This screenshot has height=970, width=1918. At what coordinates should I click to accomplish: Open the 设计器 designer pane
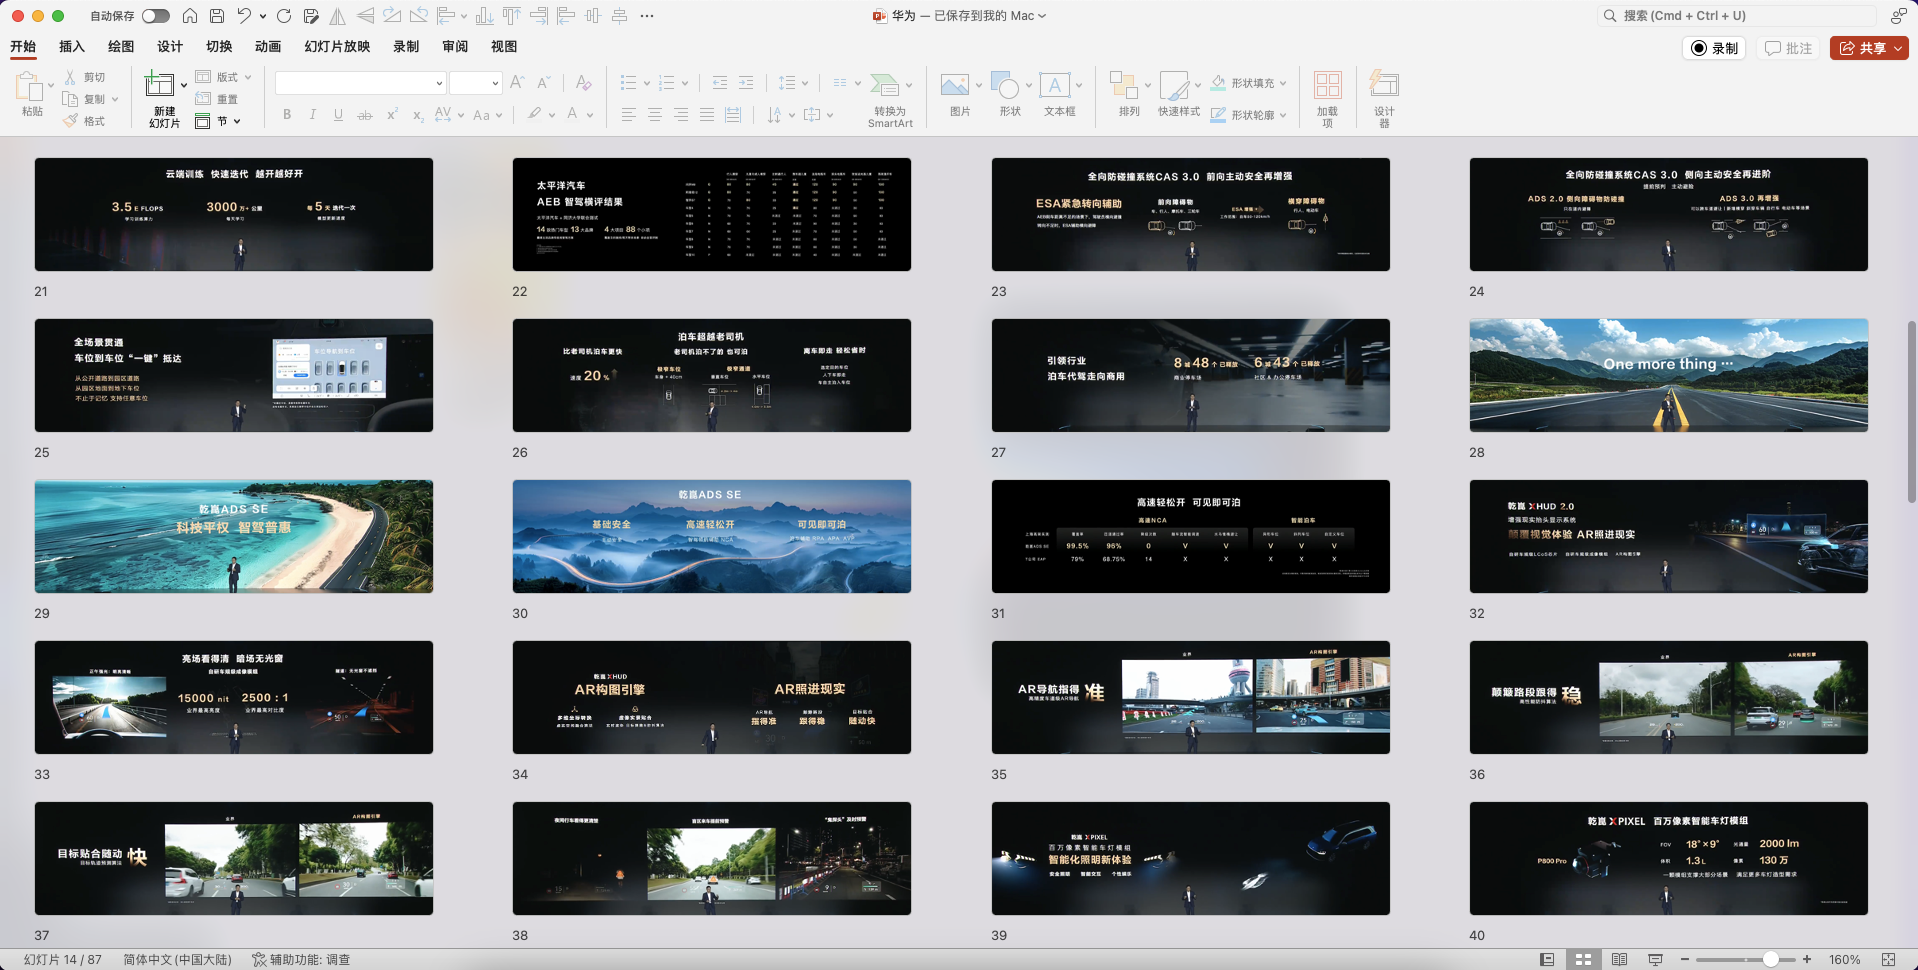[x=1384, y=83]
